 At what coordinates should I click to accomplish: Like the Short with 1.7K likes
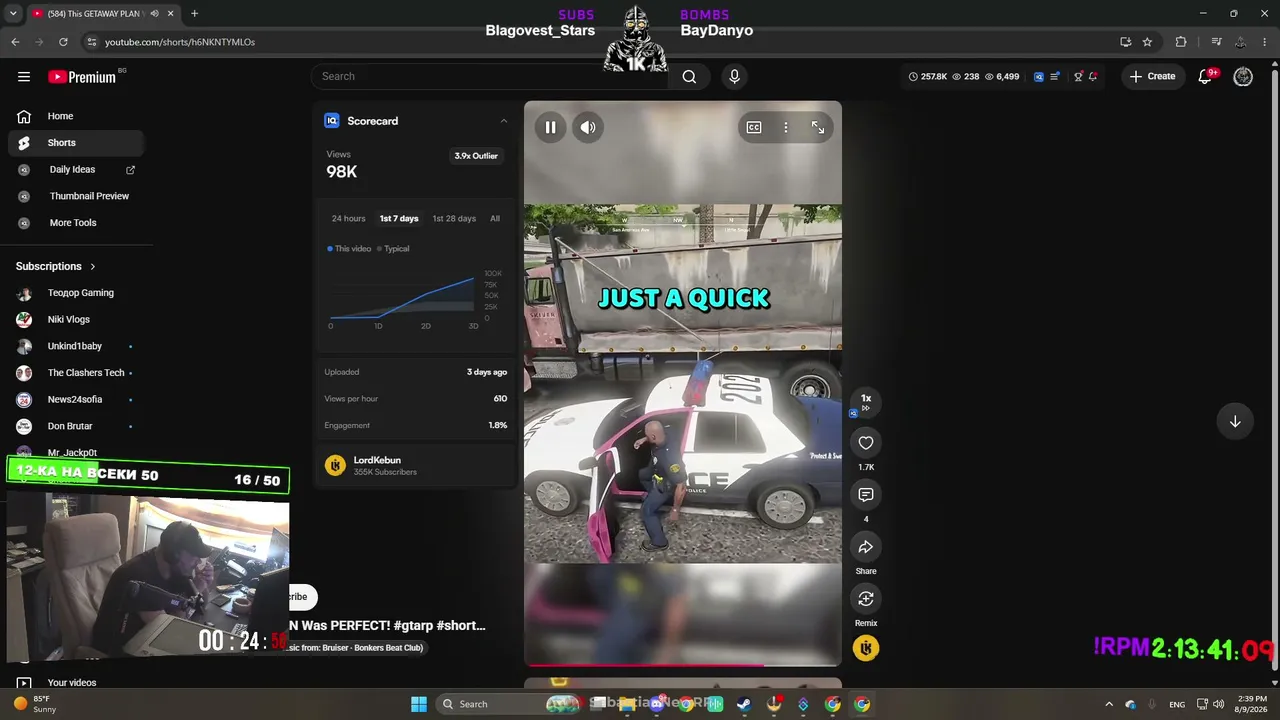tap(866, 443)
